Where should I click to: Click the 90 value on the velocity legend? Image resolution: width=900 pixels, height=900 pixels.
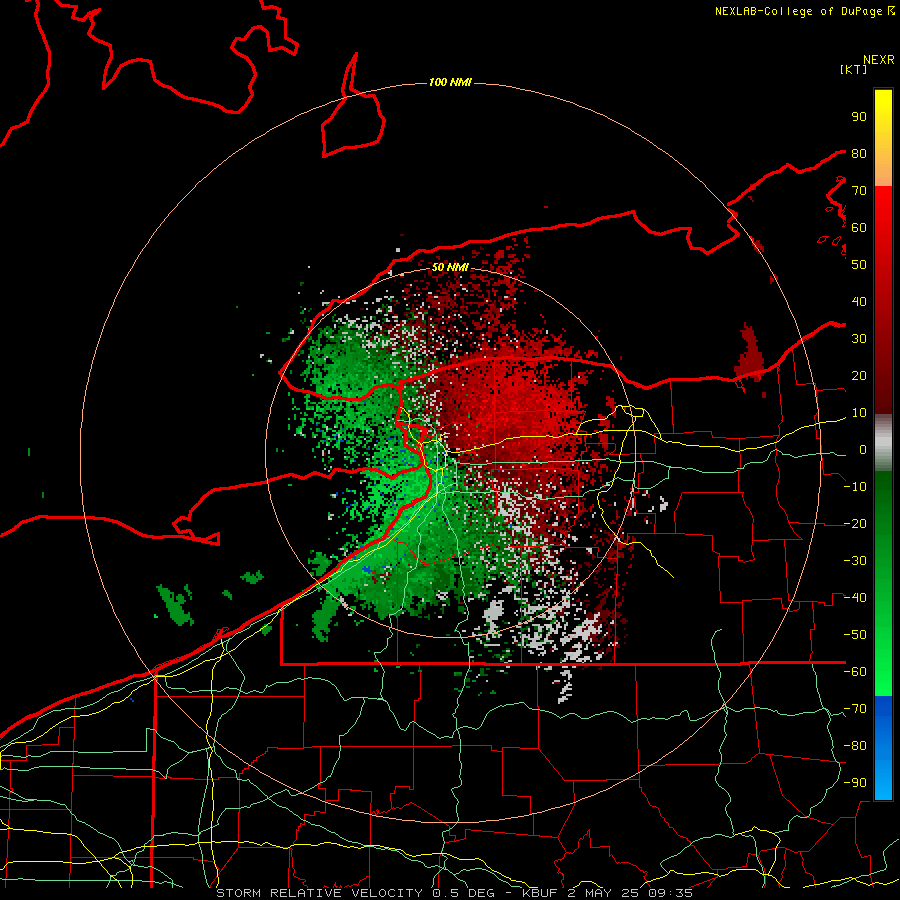click(859, 117)
